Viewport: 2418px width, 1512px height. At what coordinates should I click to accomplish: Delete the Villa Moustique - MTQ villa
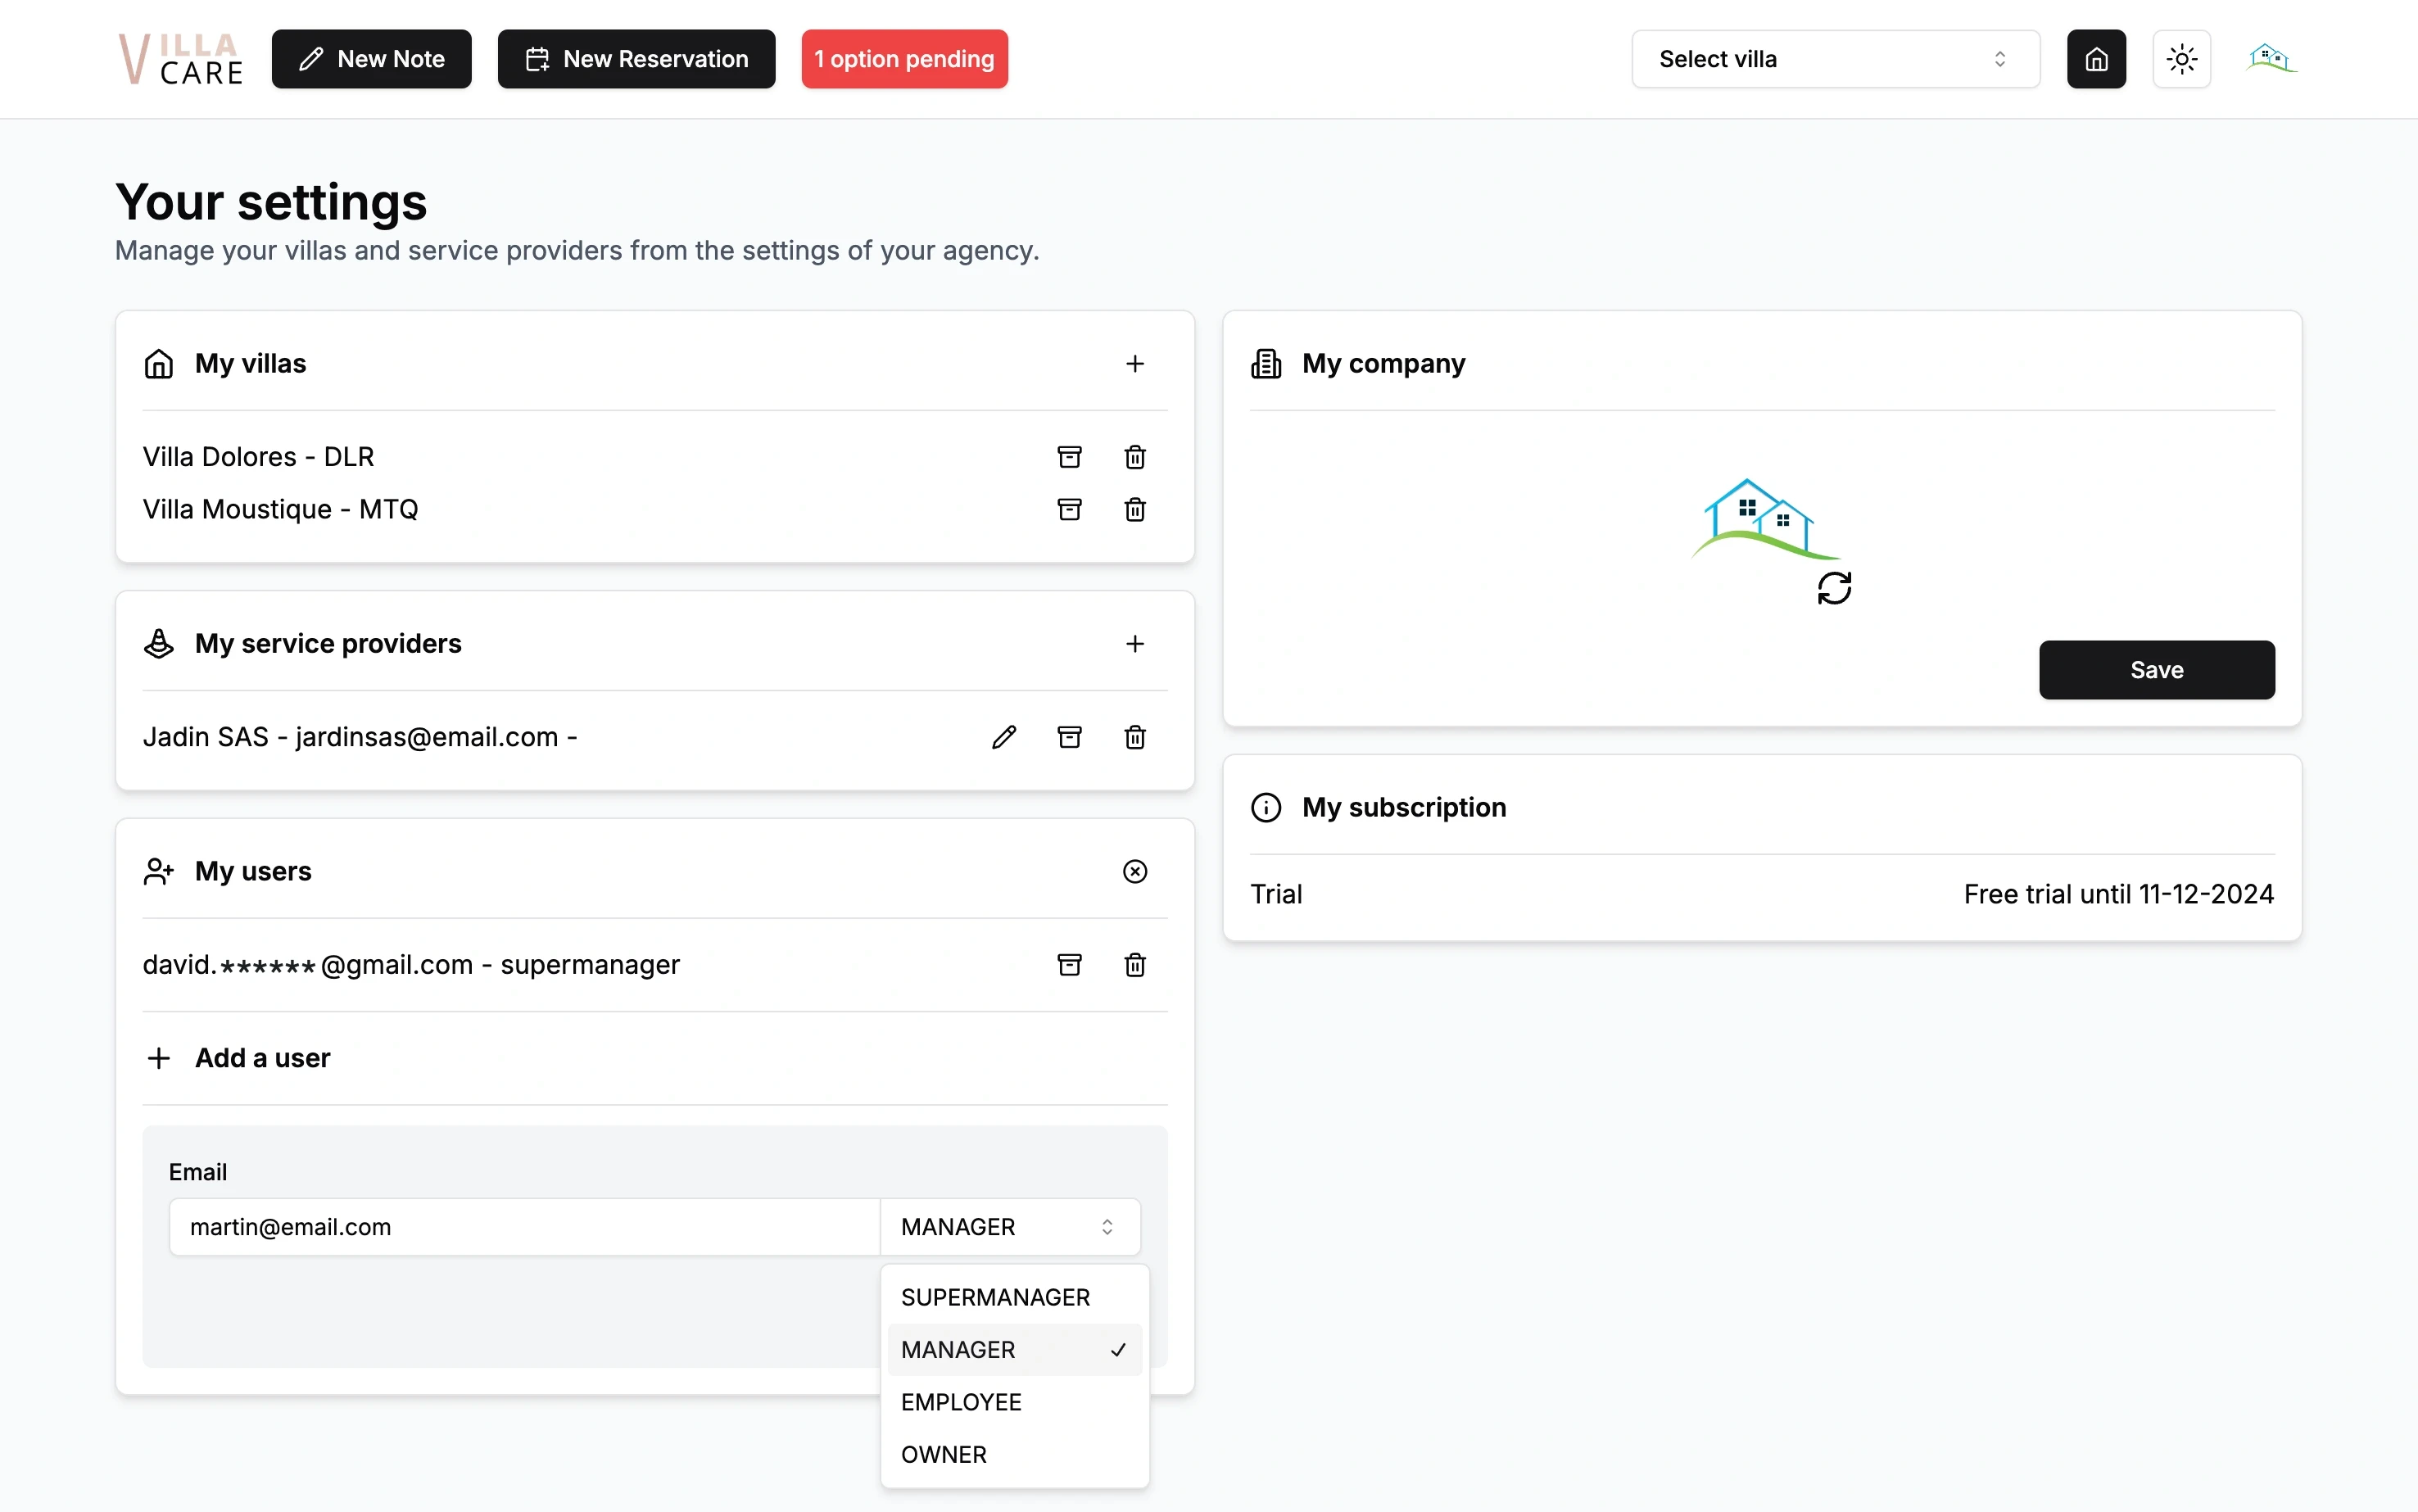click(x=1134, y=509)
